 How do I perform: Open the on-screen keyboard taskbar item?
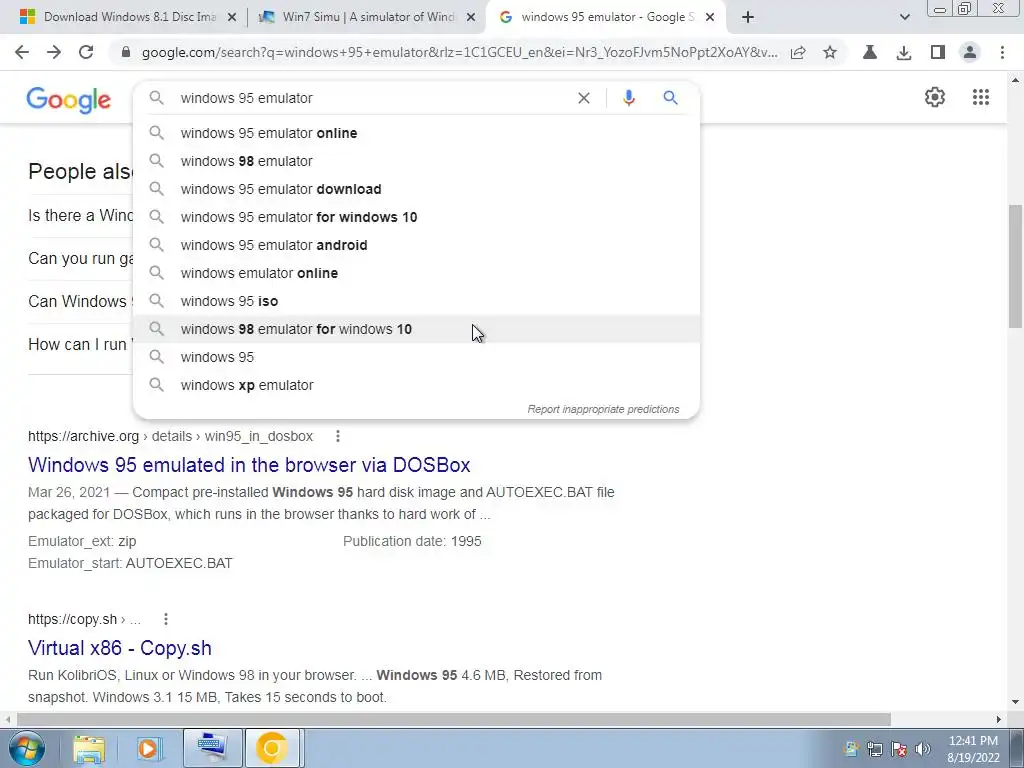coord(212,748)
